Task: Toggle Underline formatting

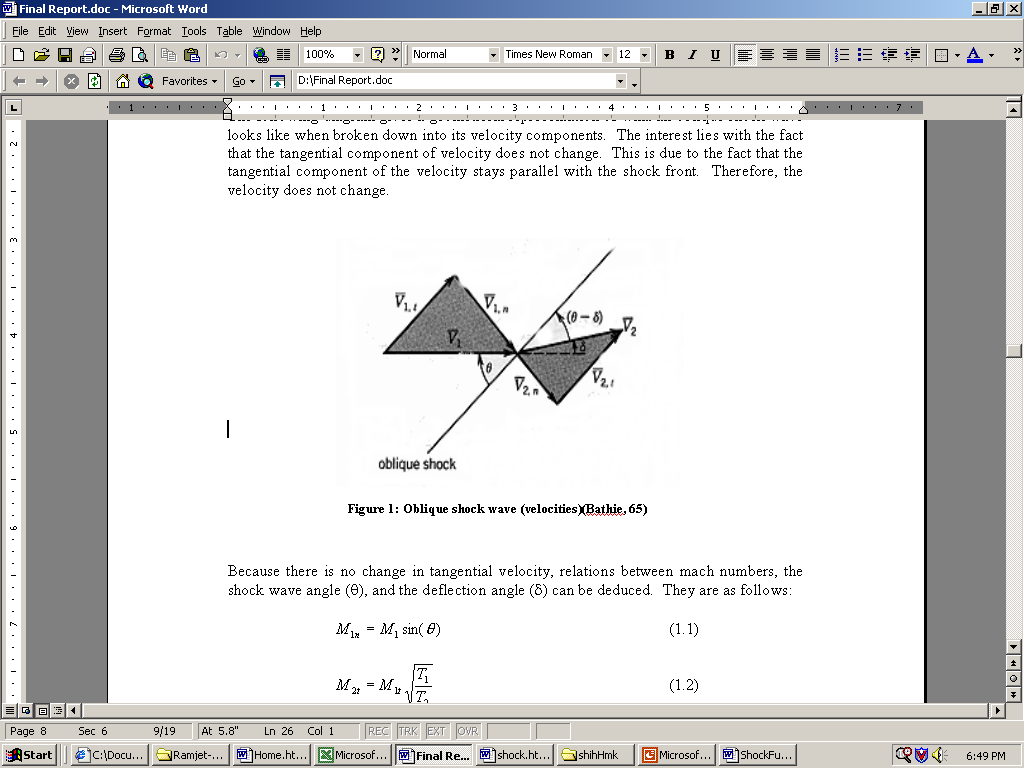Action: [x=715, y=55]
